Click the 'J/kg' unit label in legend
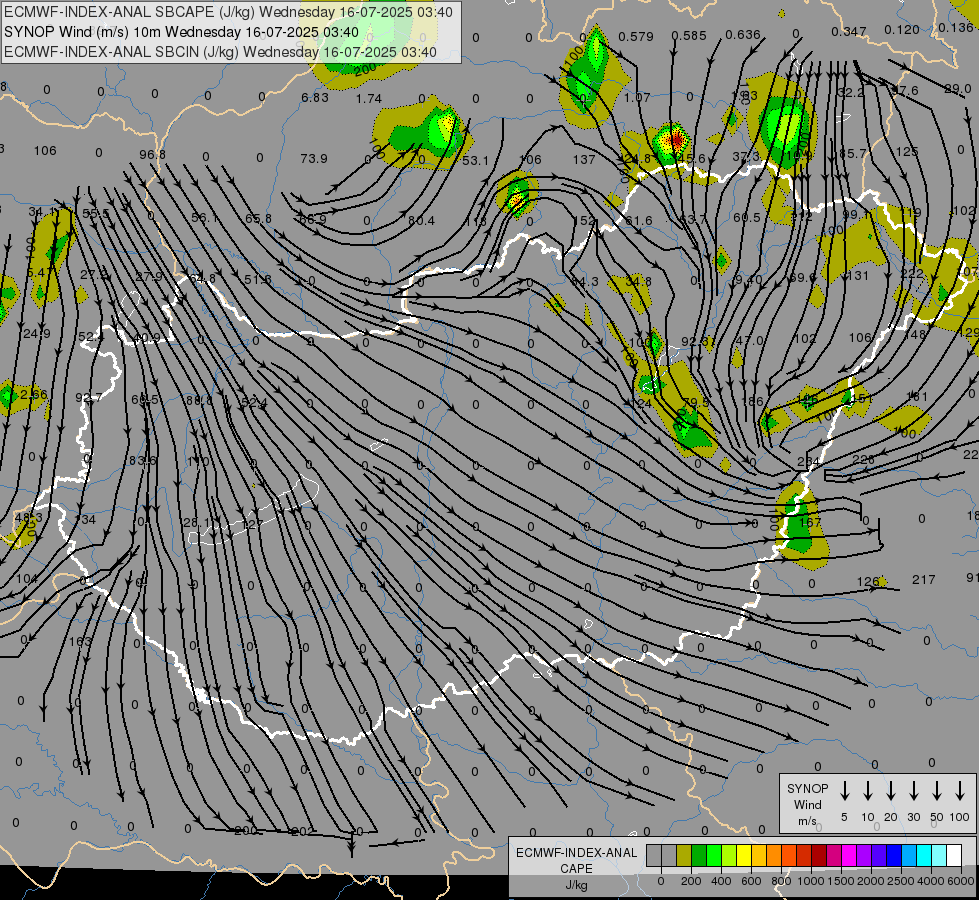Screen dimensions: 979x900 (576, 885)
